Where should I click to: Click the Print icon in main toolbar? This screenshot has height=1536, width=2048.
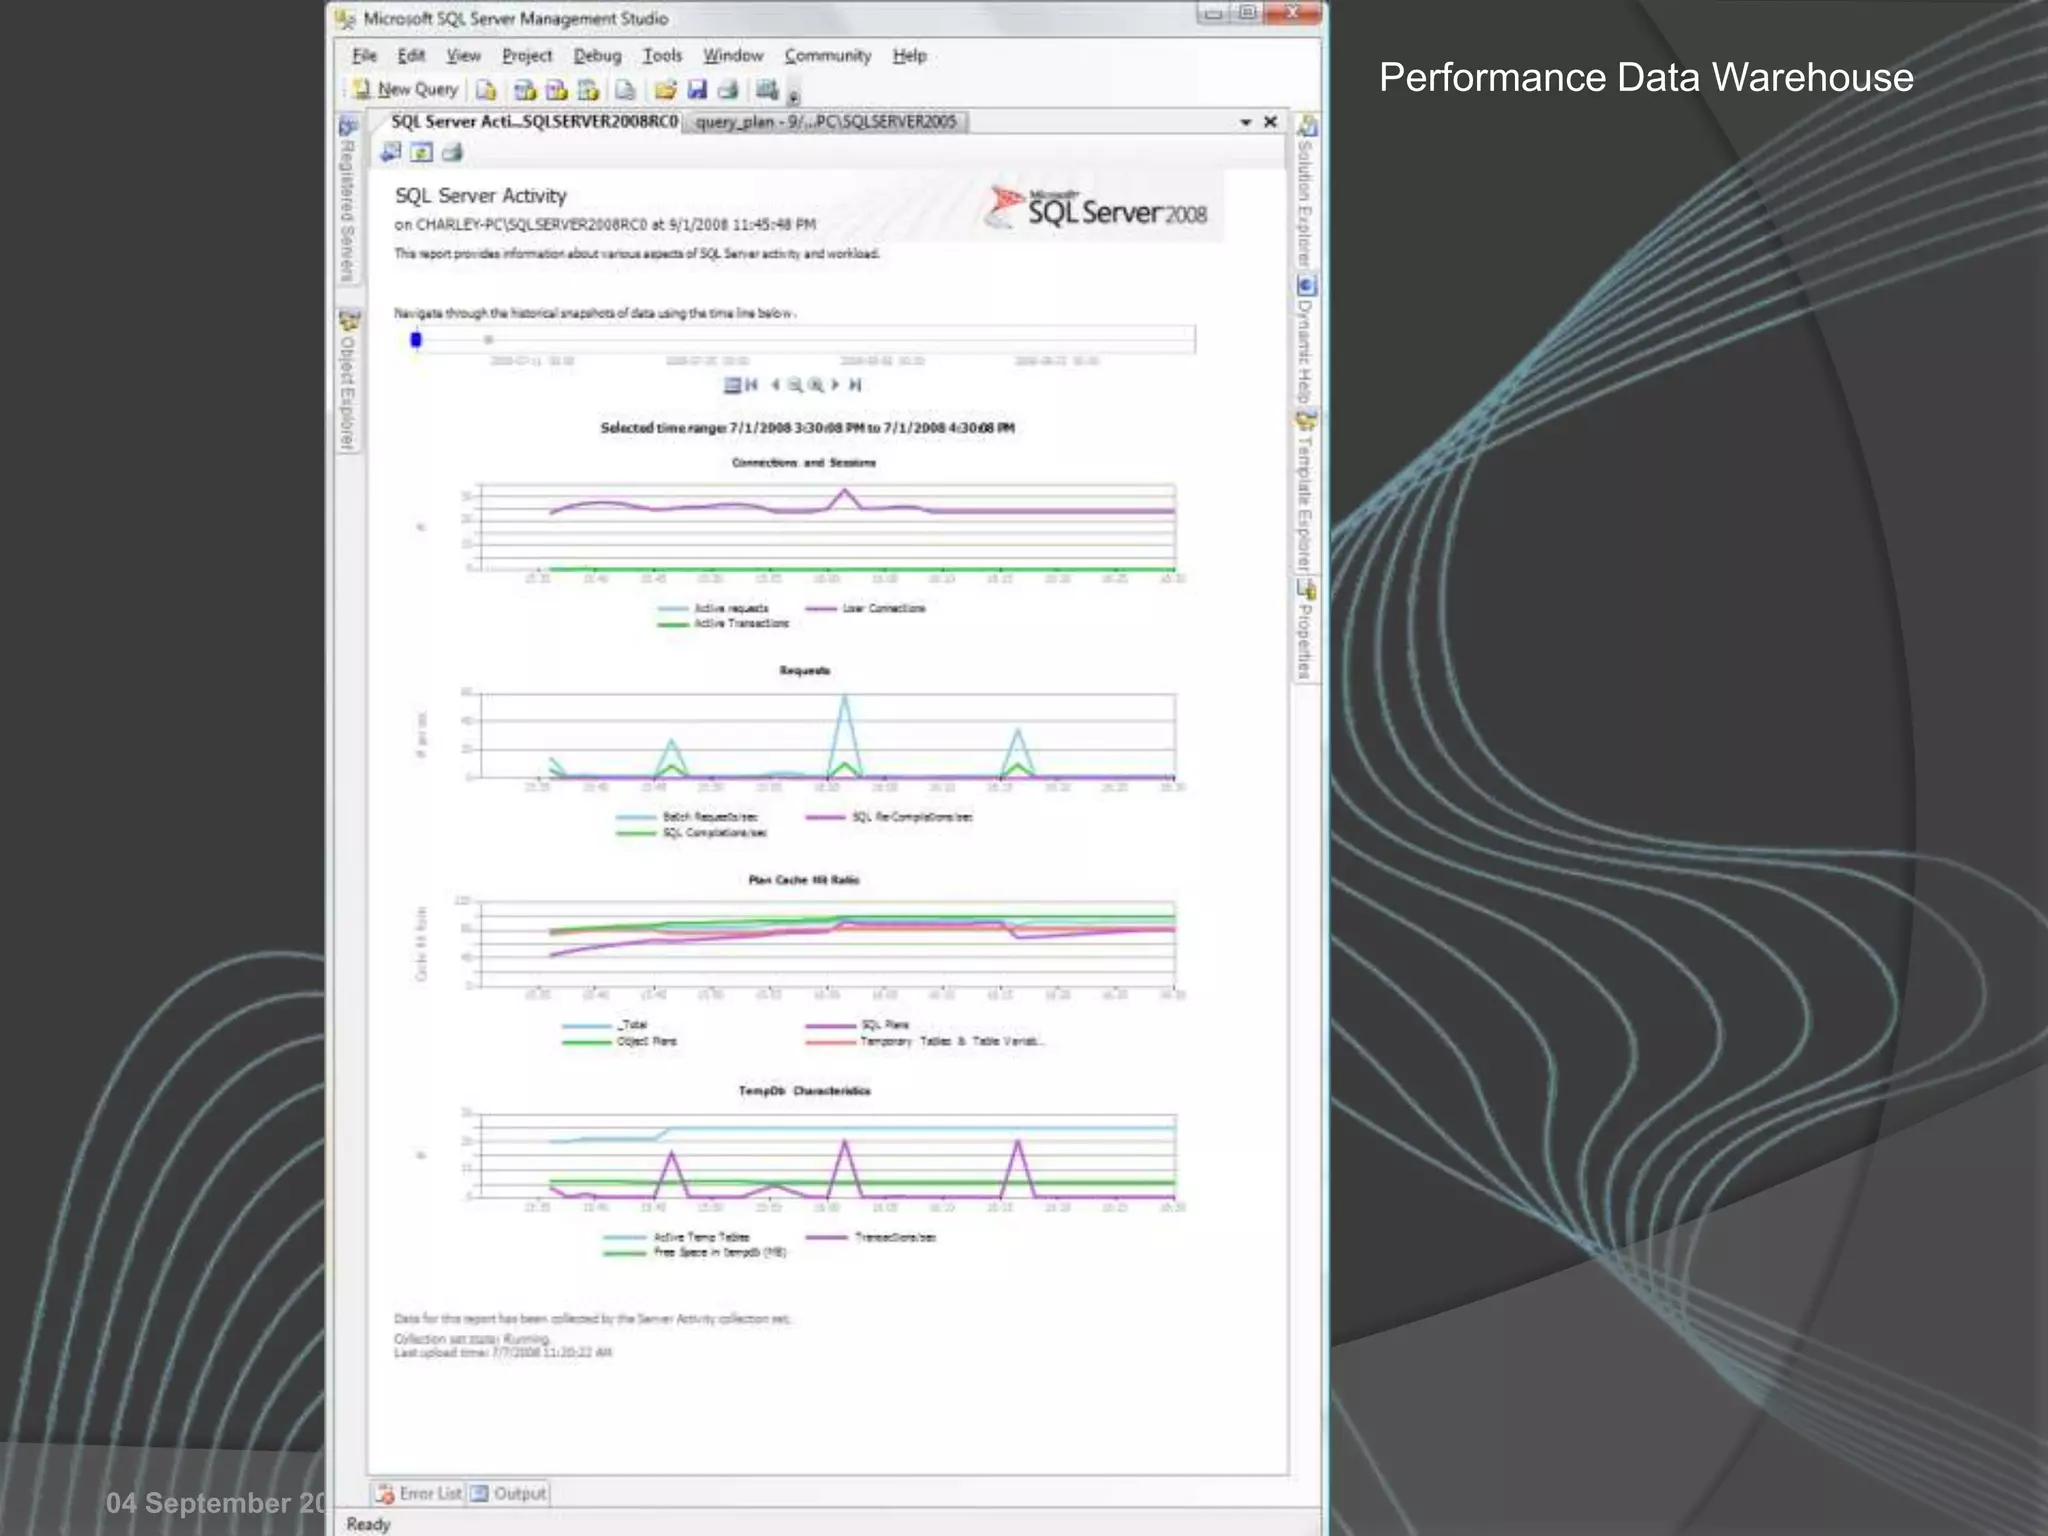(728, 90)
